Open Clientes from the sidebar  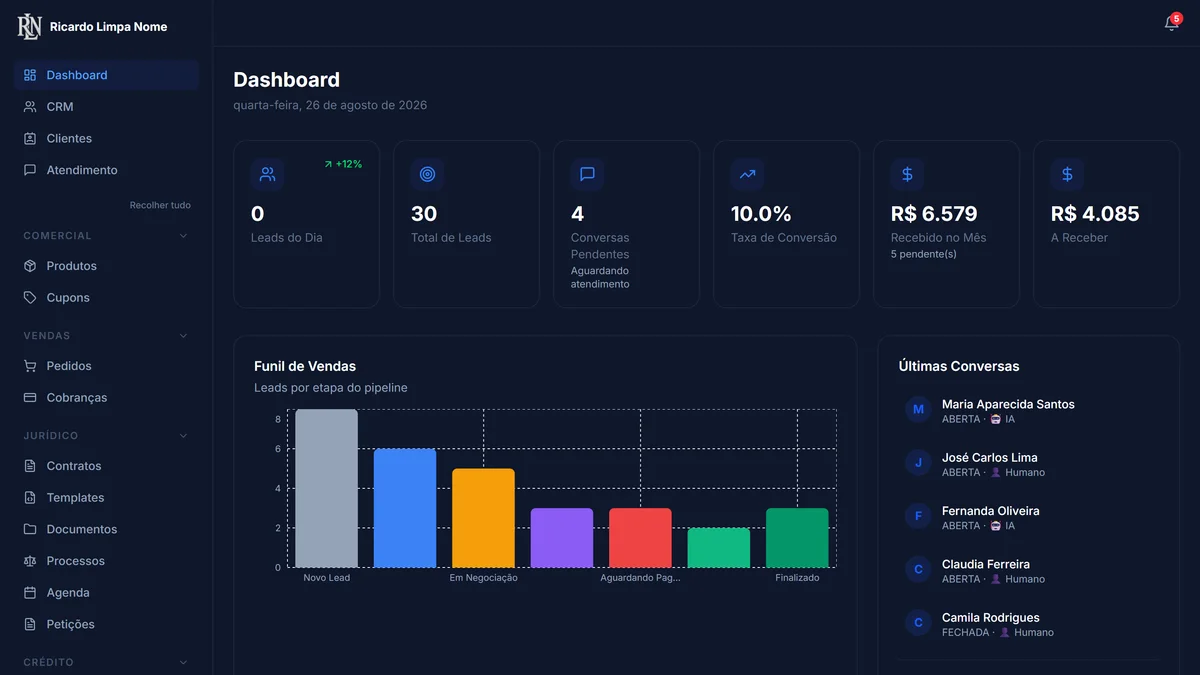point(106,139)
